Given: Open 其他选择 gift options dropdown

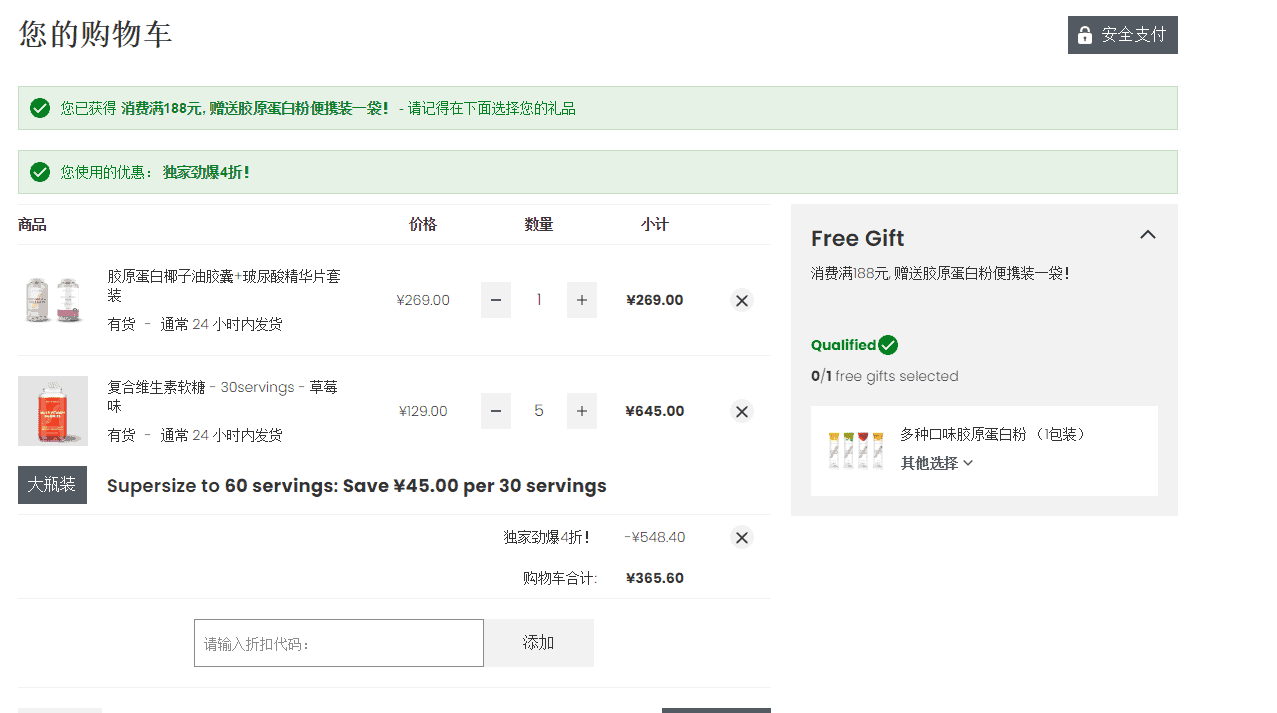Looking at the screenshot, I should point(937,463).
